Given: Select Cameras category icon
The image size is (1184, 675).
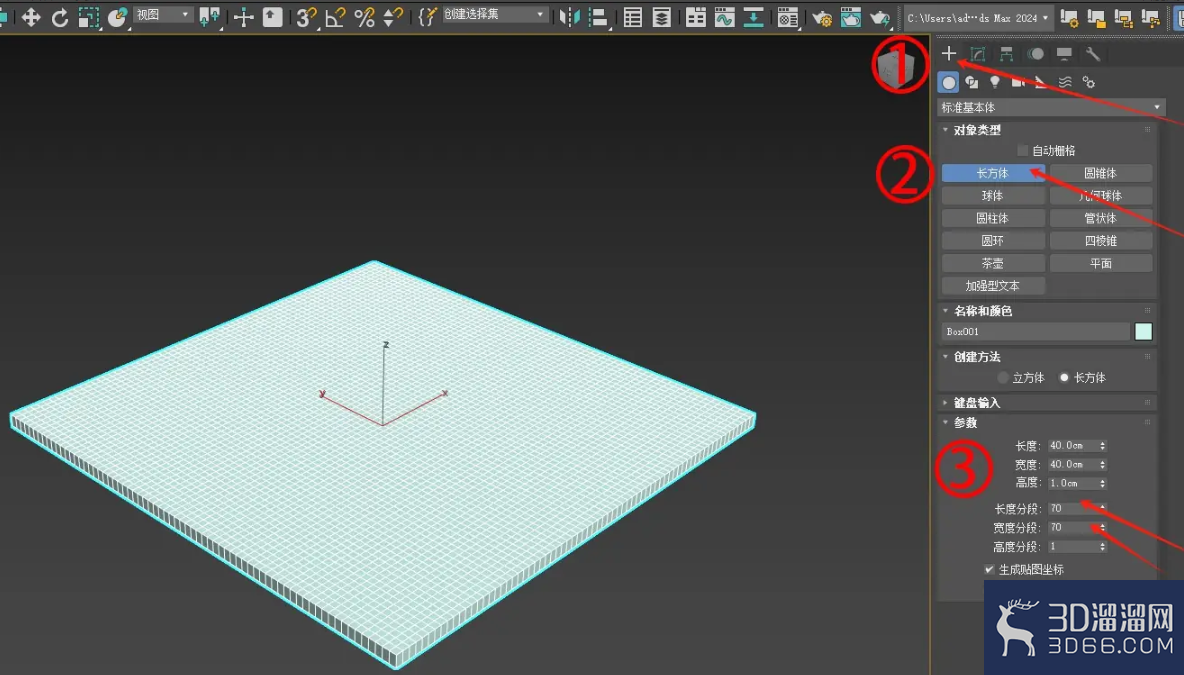Looking at the screenshot, I should [1019, 82].
